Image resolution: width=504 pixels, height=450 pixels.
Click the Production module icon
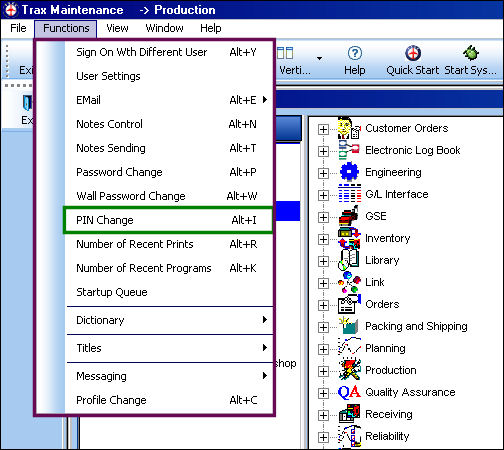[x=349, y=370]
